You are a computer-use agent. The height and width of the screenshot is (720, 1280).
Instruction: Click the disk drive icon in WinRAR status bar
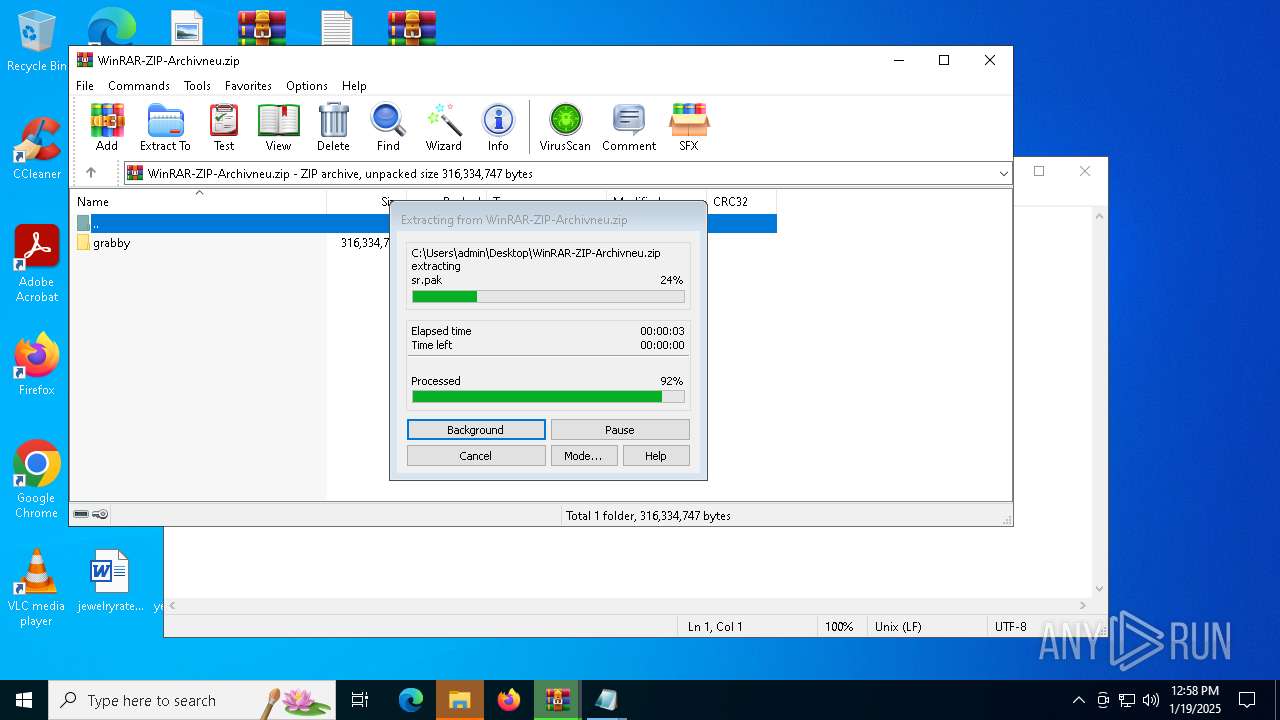81,514
